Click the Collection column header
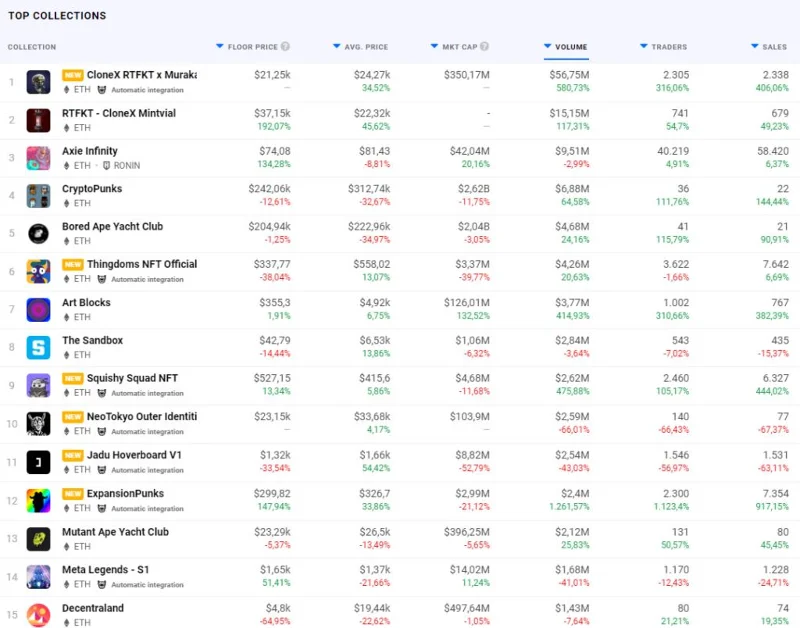 [x=32, y=47]
